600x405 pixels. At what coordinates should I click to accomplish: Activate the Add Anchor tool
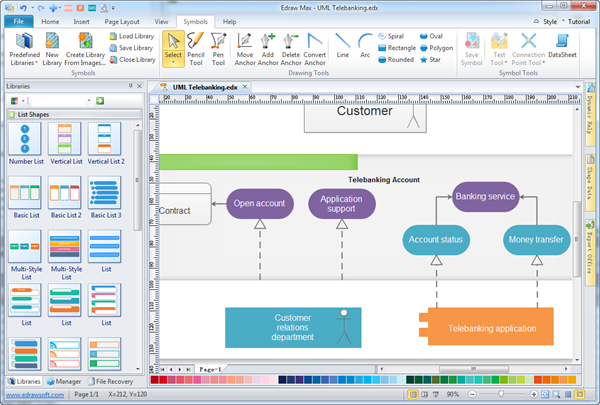(x=267, y=49)
